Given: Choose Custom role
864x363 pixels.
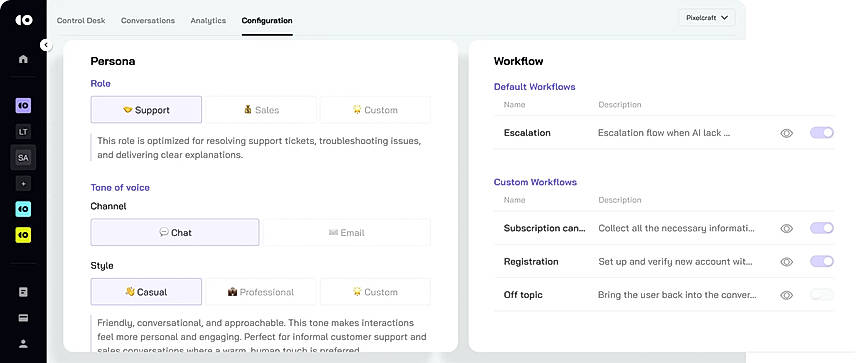Looking at the screenshot, I should click(375, 110).
